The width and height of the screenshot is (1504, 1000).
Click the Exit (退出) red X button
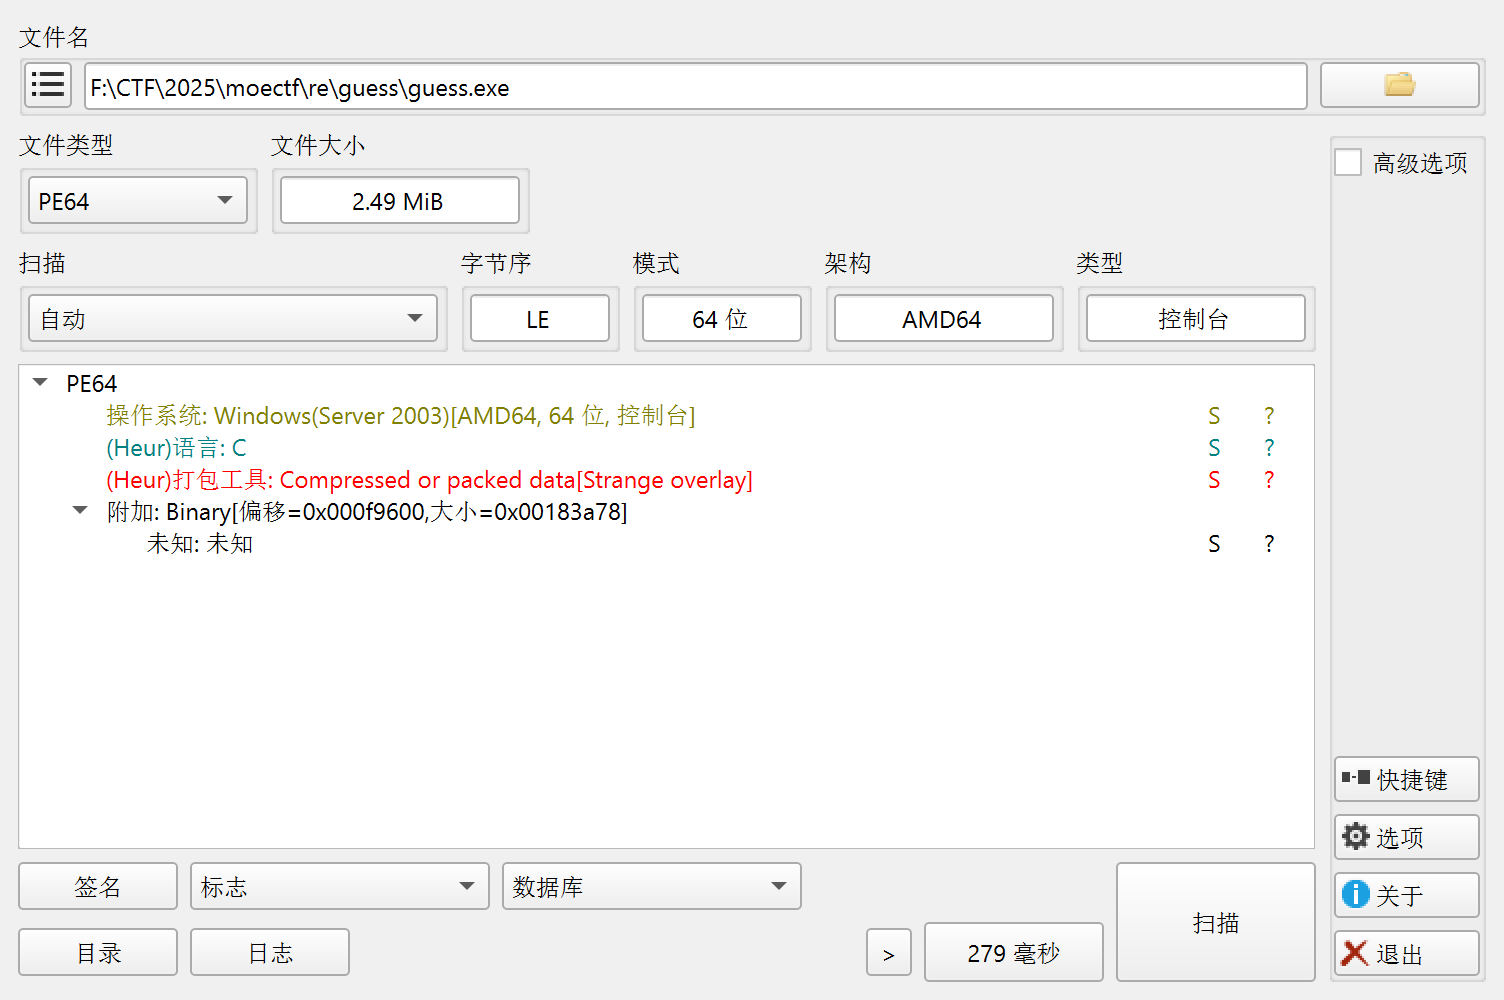click(x=1405, y=954)
